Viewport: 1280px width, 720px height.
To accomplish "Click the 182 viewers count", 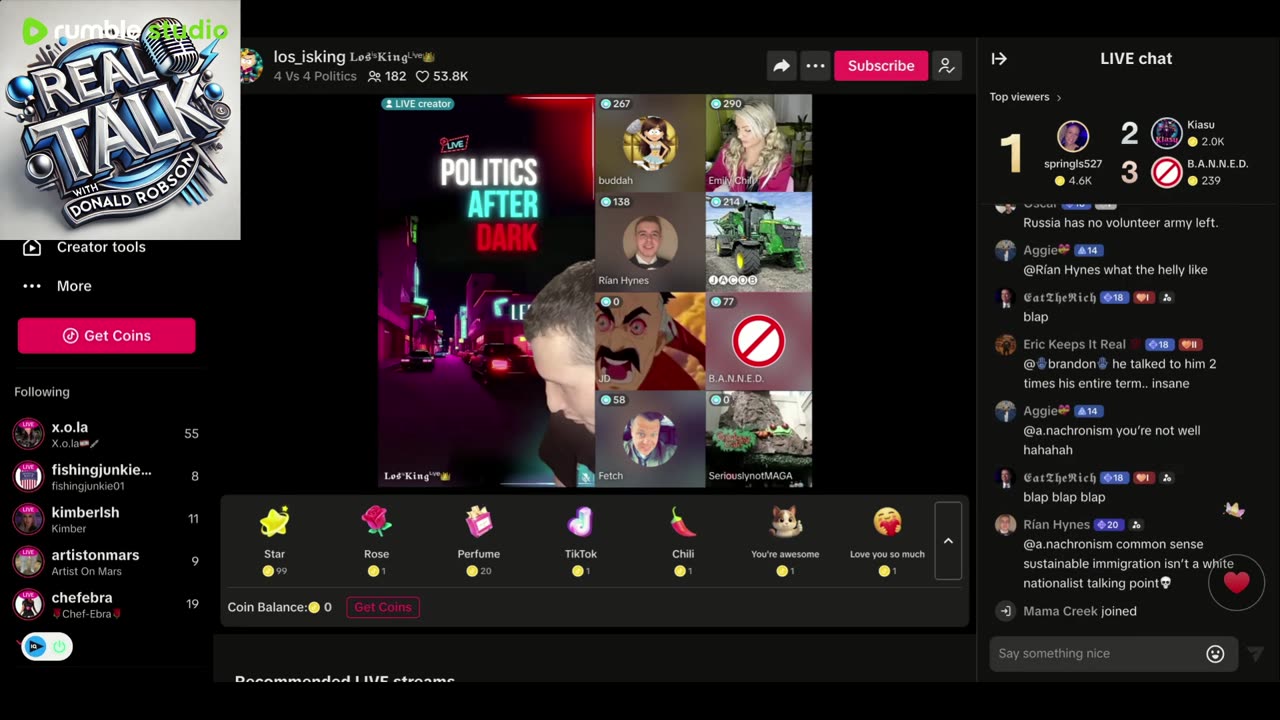I will tap(387, 76).
